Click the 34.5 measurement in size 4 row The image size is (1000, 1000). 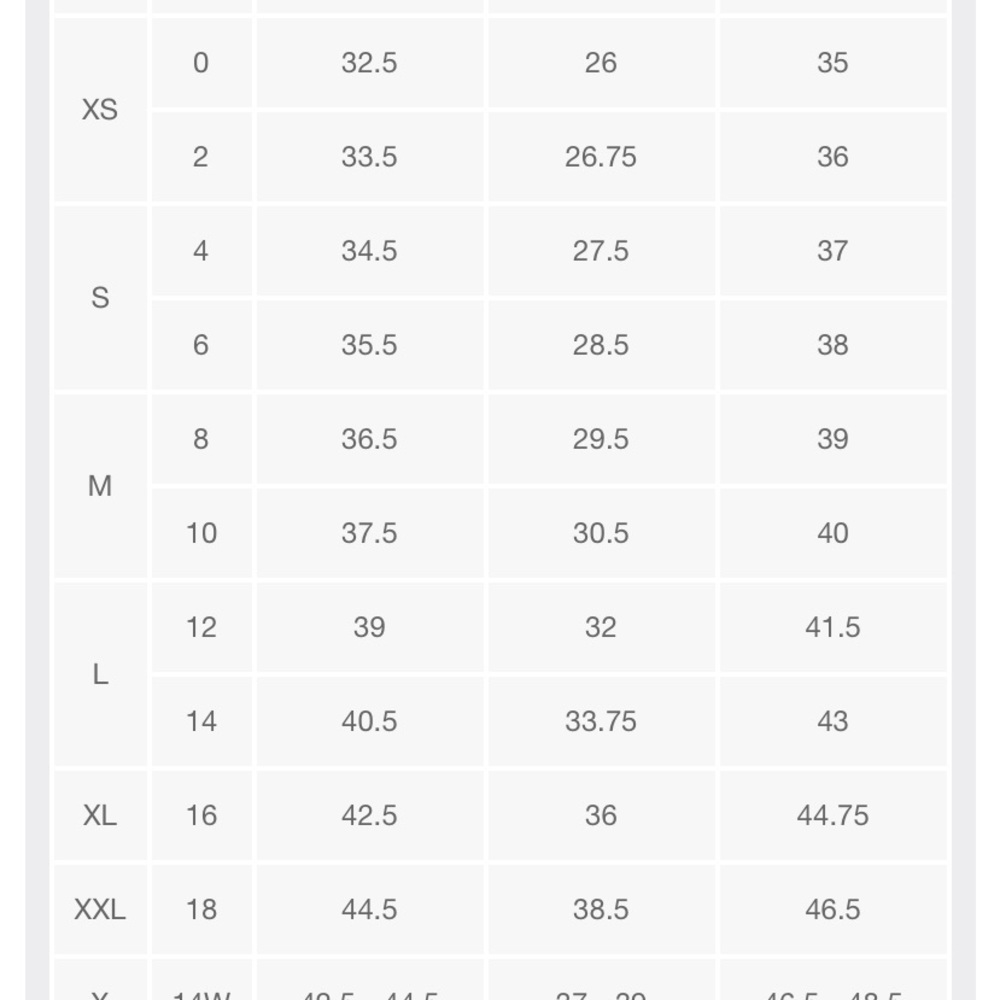point(369,251)
